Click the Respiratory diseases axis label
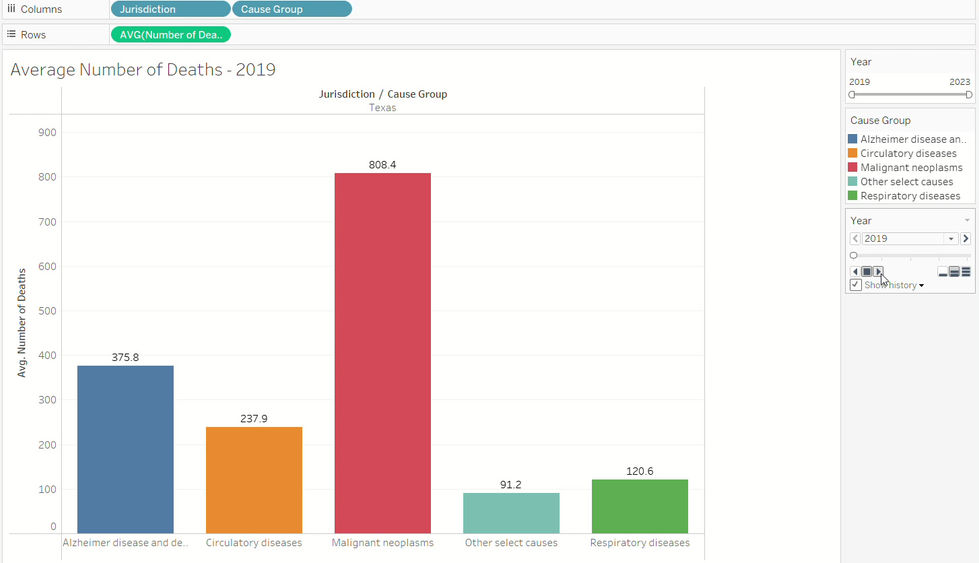Viewport: 979px width, 563px height. click(640, 543)
